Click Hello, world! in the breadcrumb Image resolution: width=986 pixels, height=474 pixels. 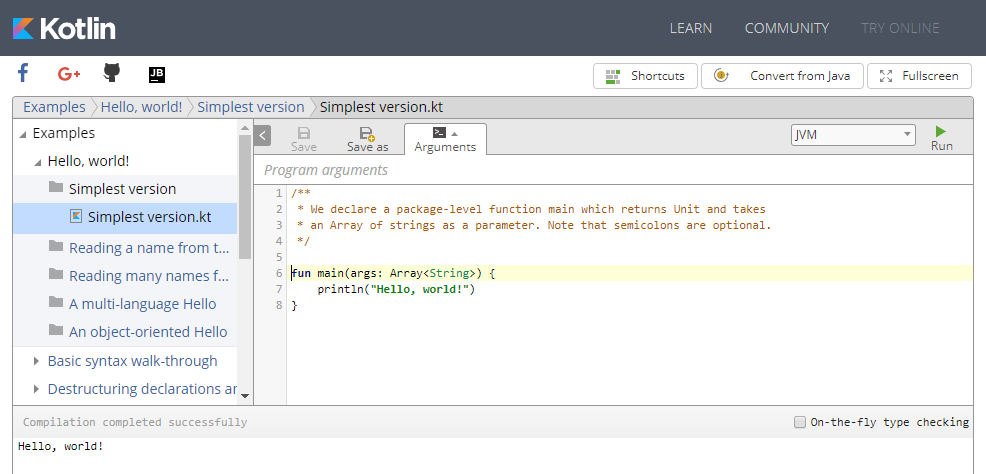tap(141, 107)
